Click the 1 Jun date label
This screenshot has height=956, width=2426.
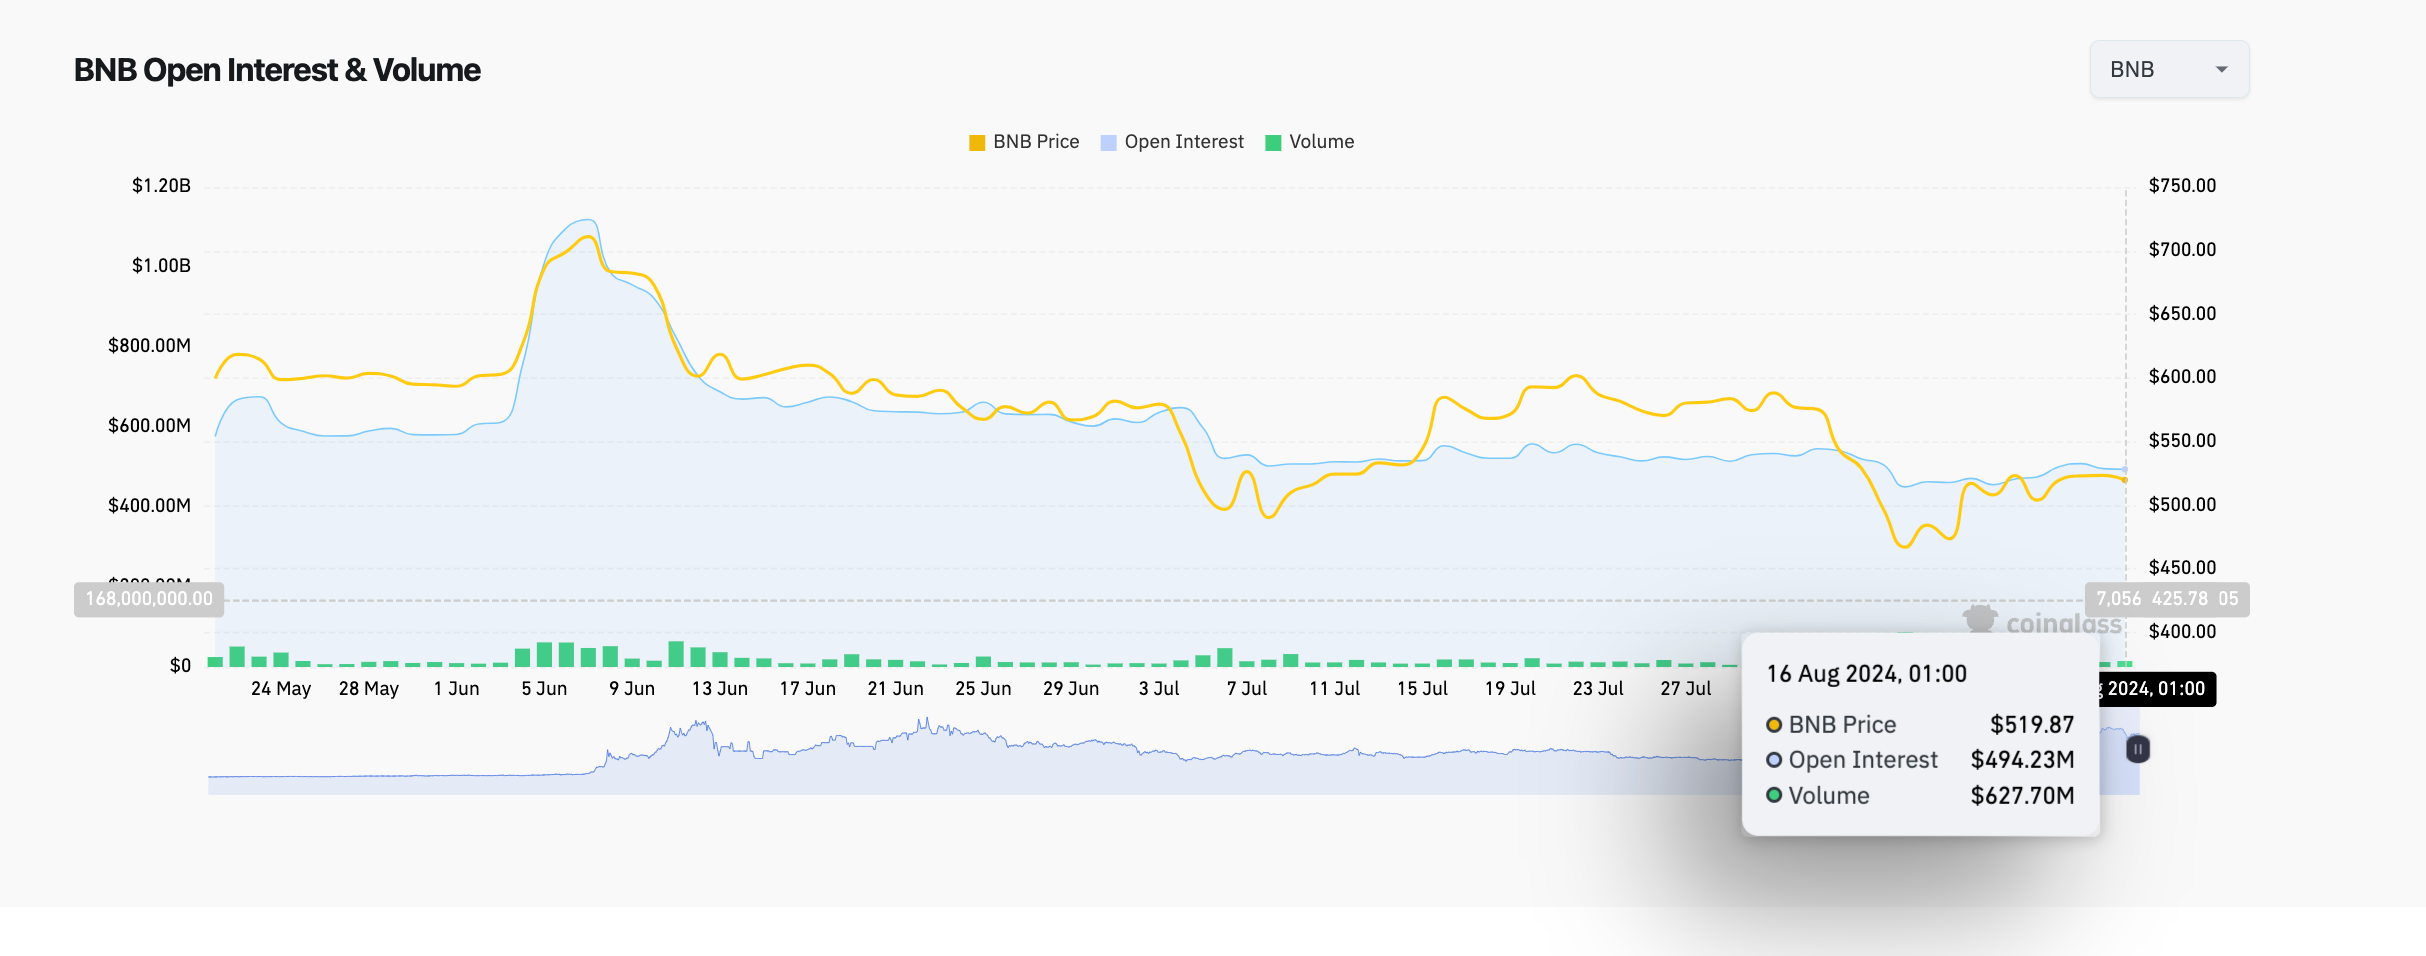[x=457, y=688]
